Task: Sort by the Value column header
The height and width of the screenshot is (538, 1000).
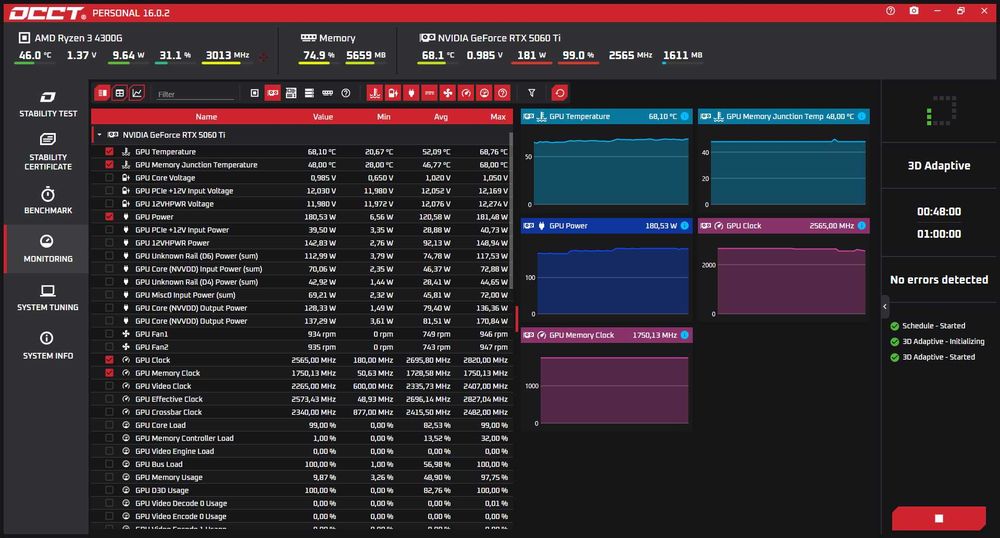Action: [x=323, y=117]
